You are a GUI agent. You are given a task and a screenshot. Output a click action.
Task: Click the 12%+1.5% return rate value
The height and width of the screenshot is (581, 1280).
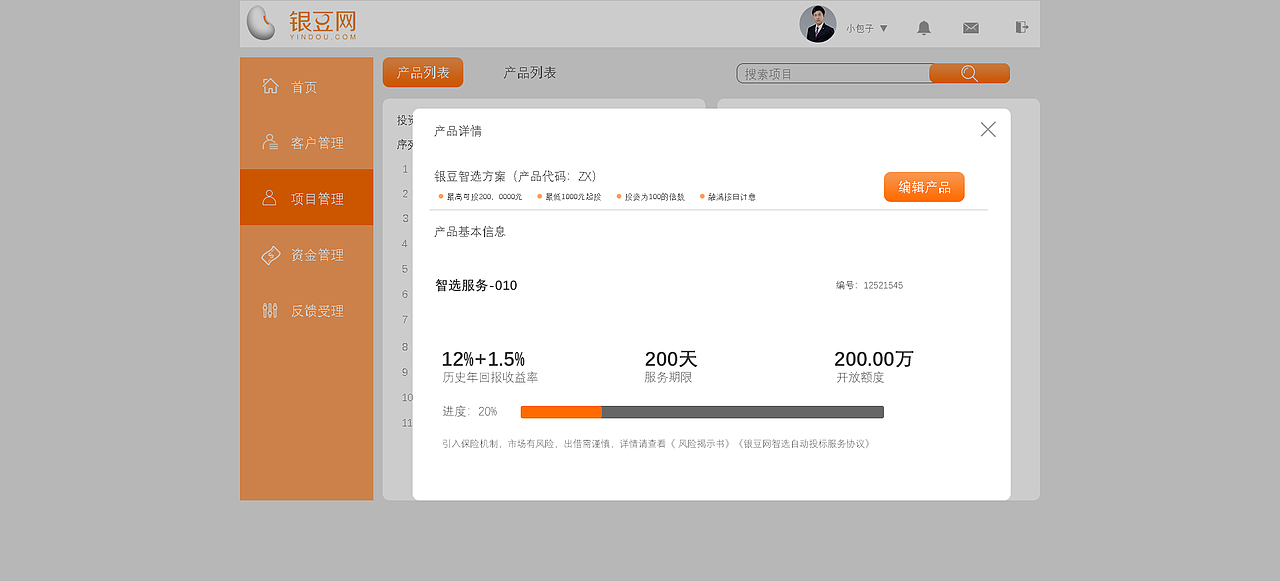483,359
